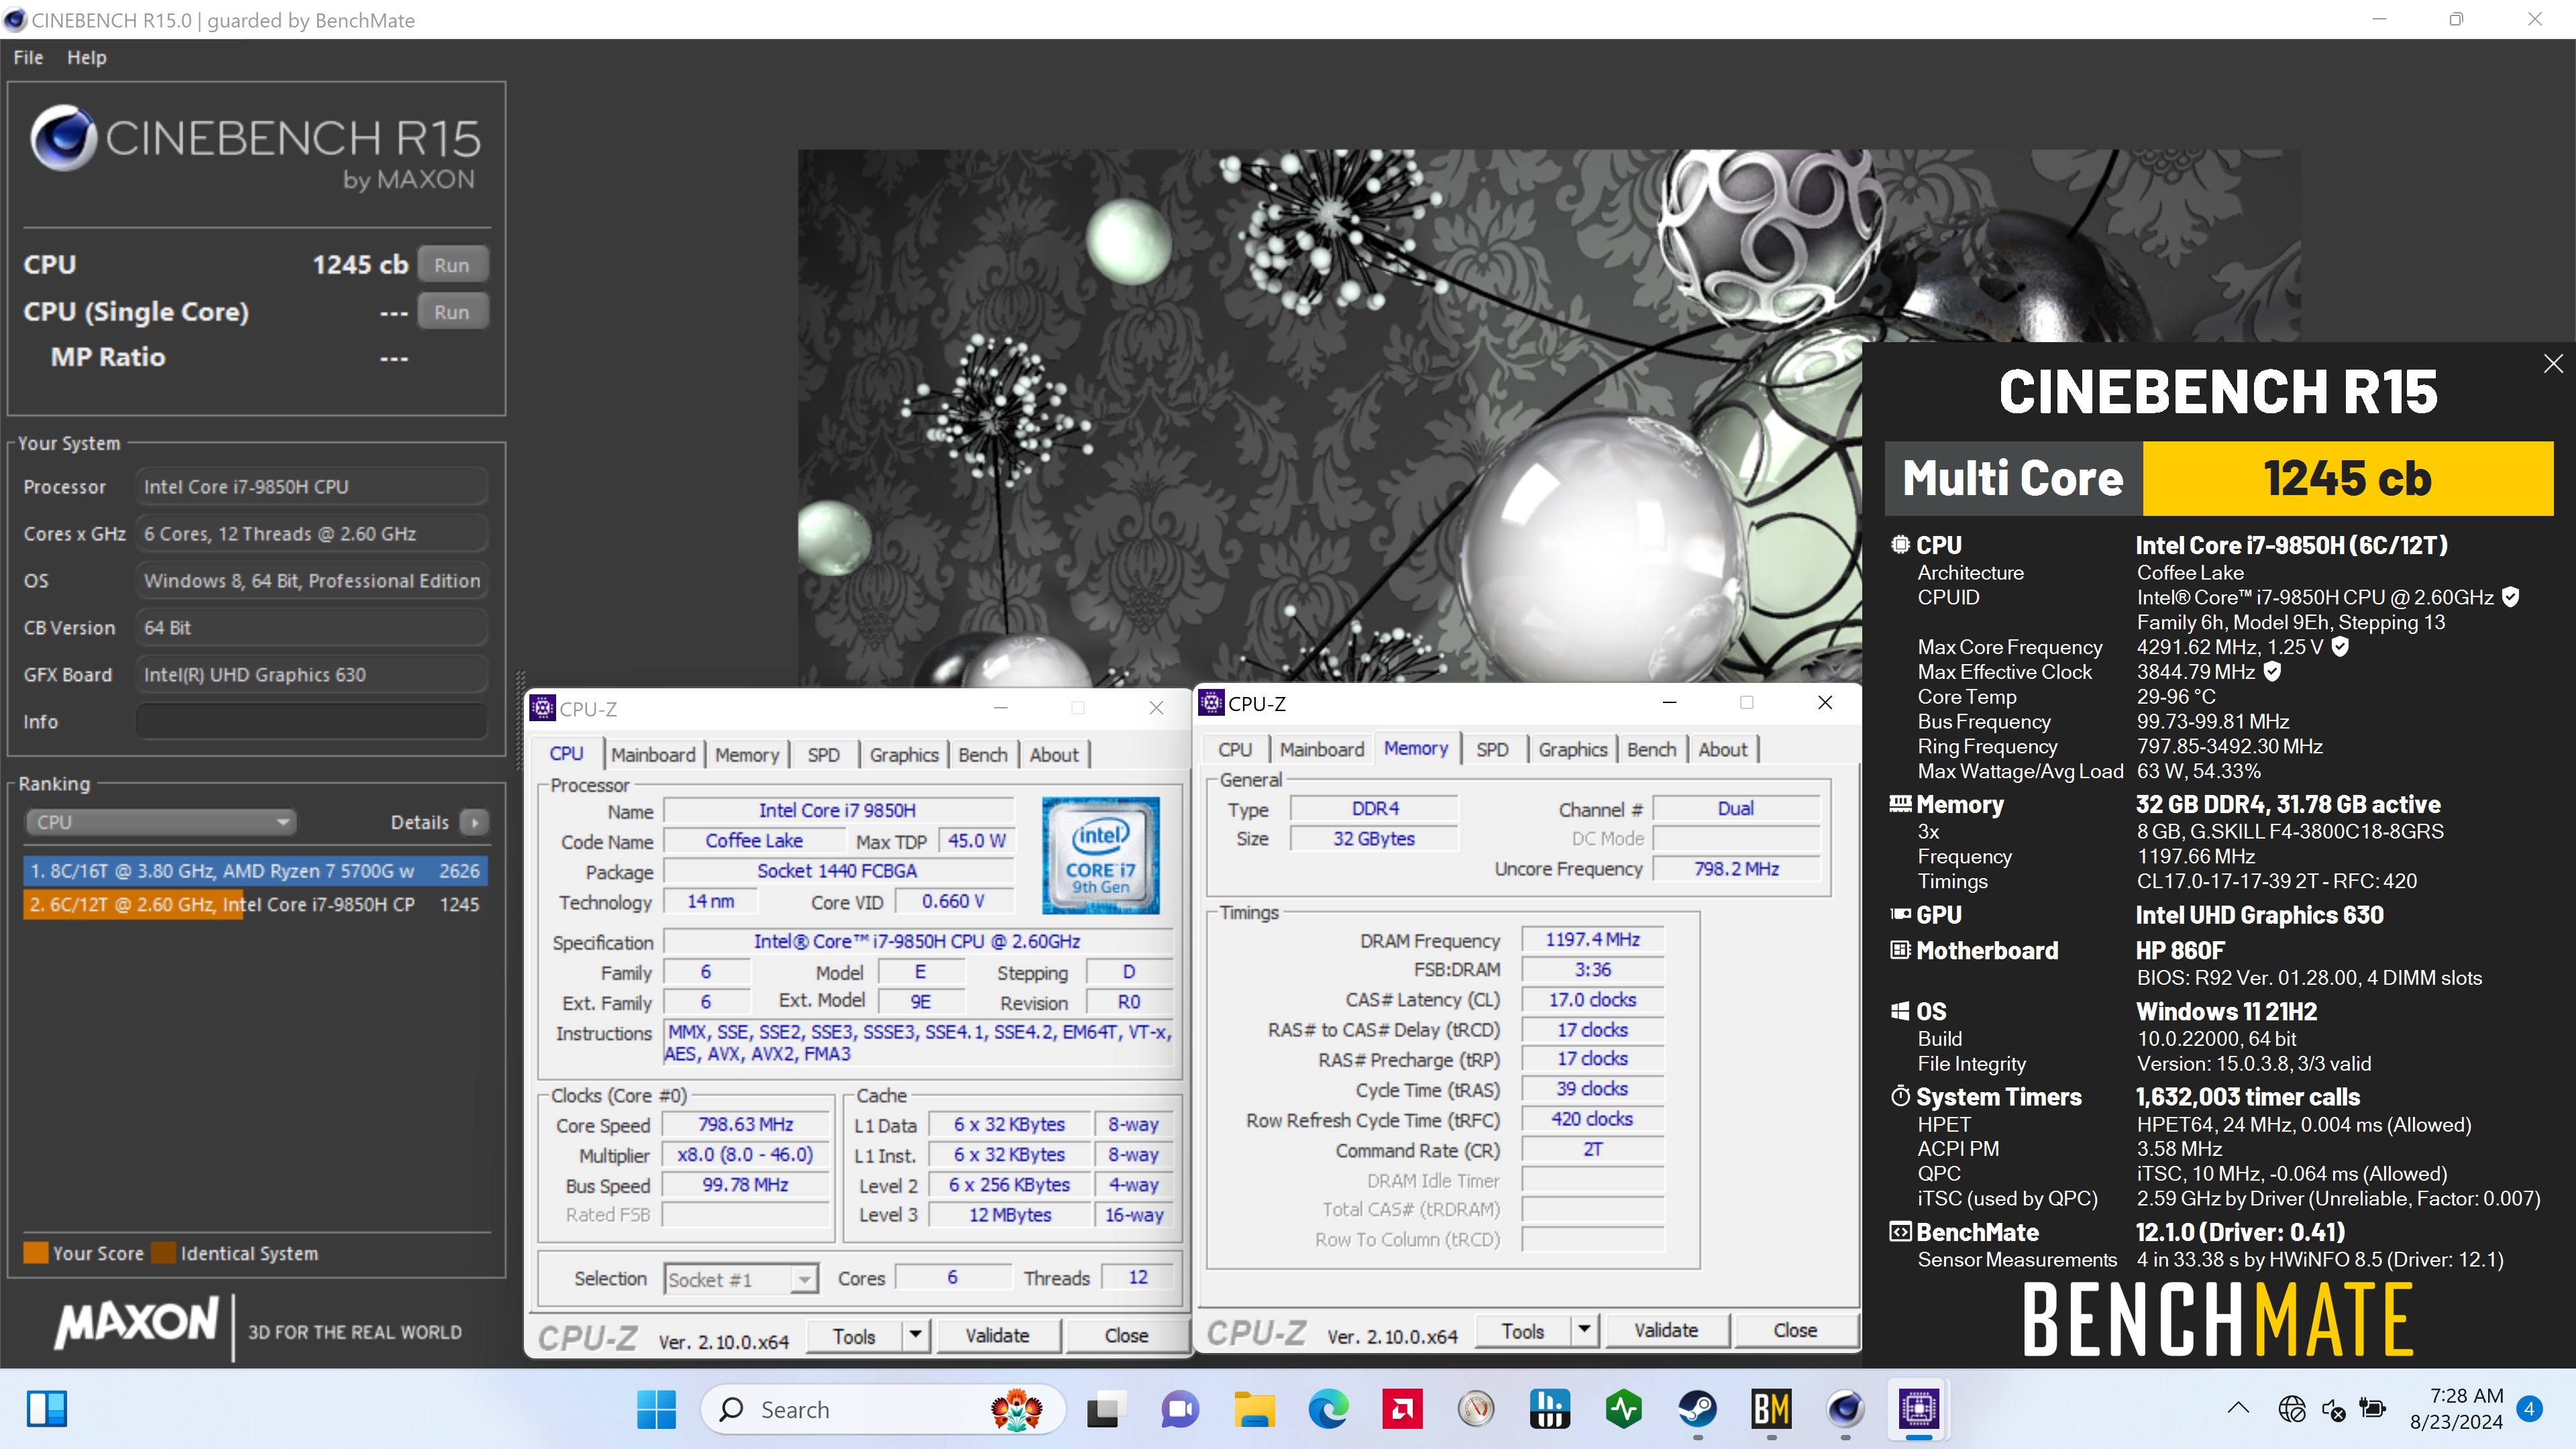Click Close button in left CPU-Z window
The image size is (2576, 1449).
click(x=1126, y=1336)
